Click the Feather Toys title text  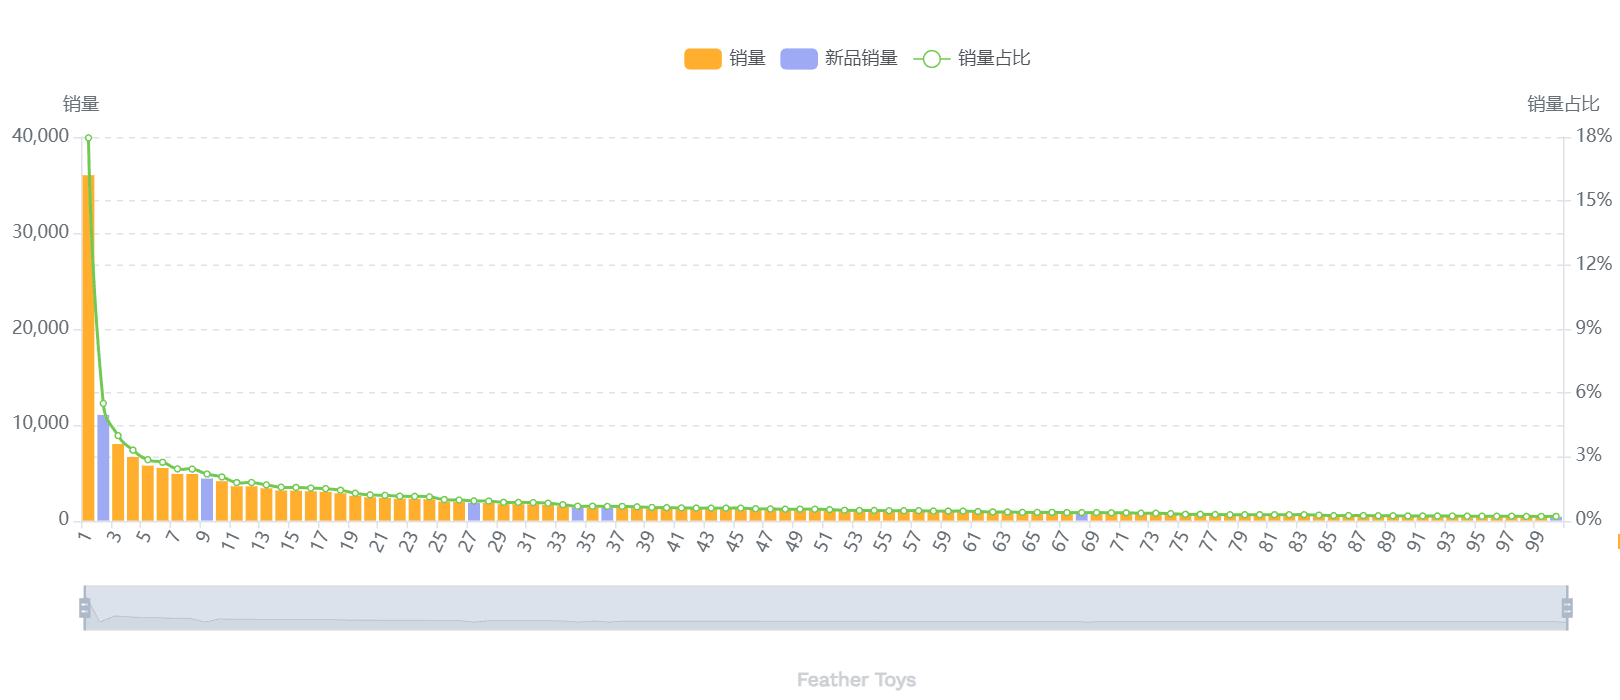pyautogui.click(x=856, y=680)
